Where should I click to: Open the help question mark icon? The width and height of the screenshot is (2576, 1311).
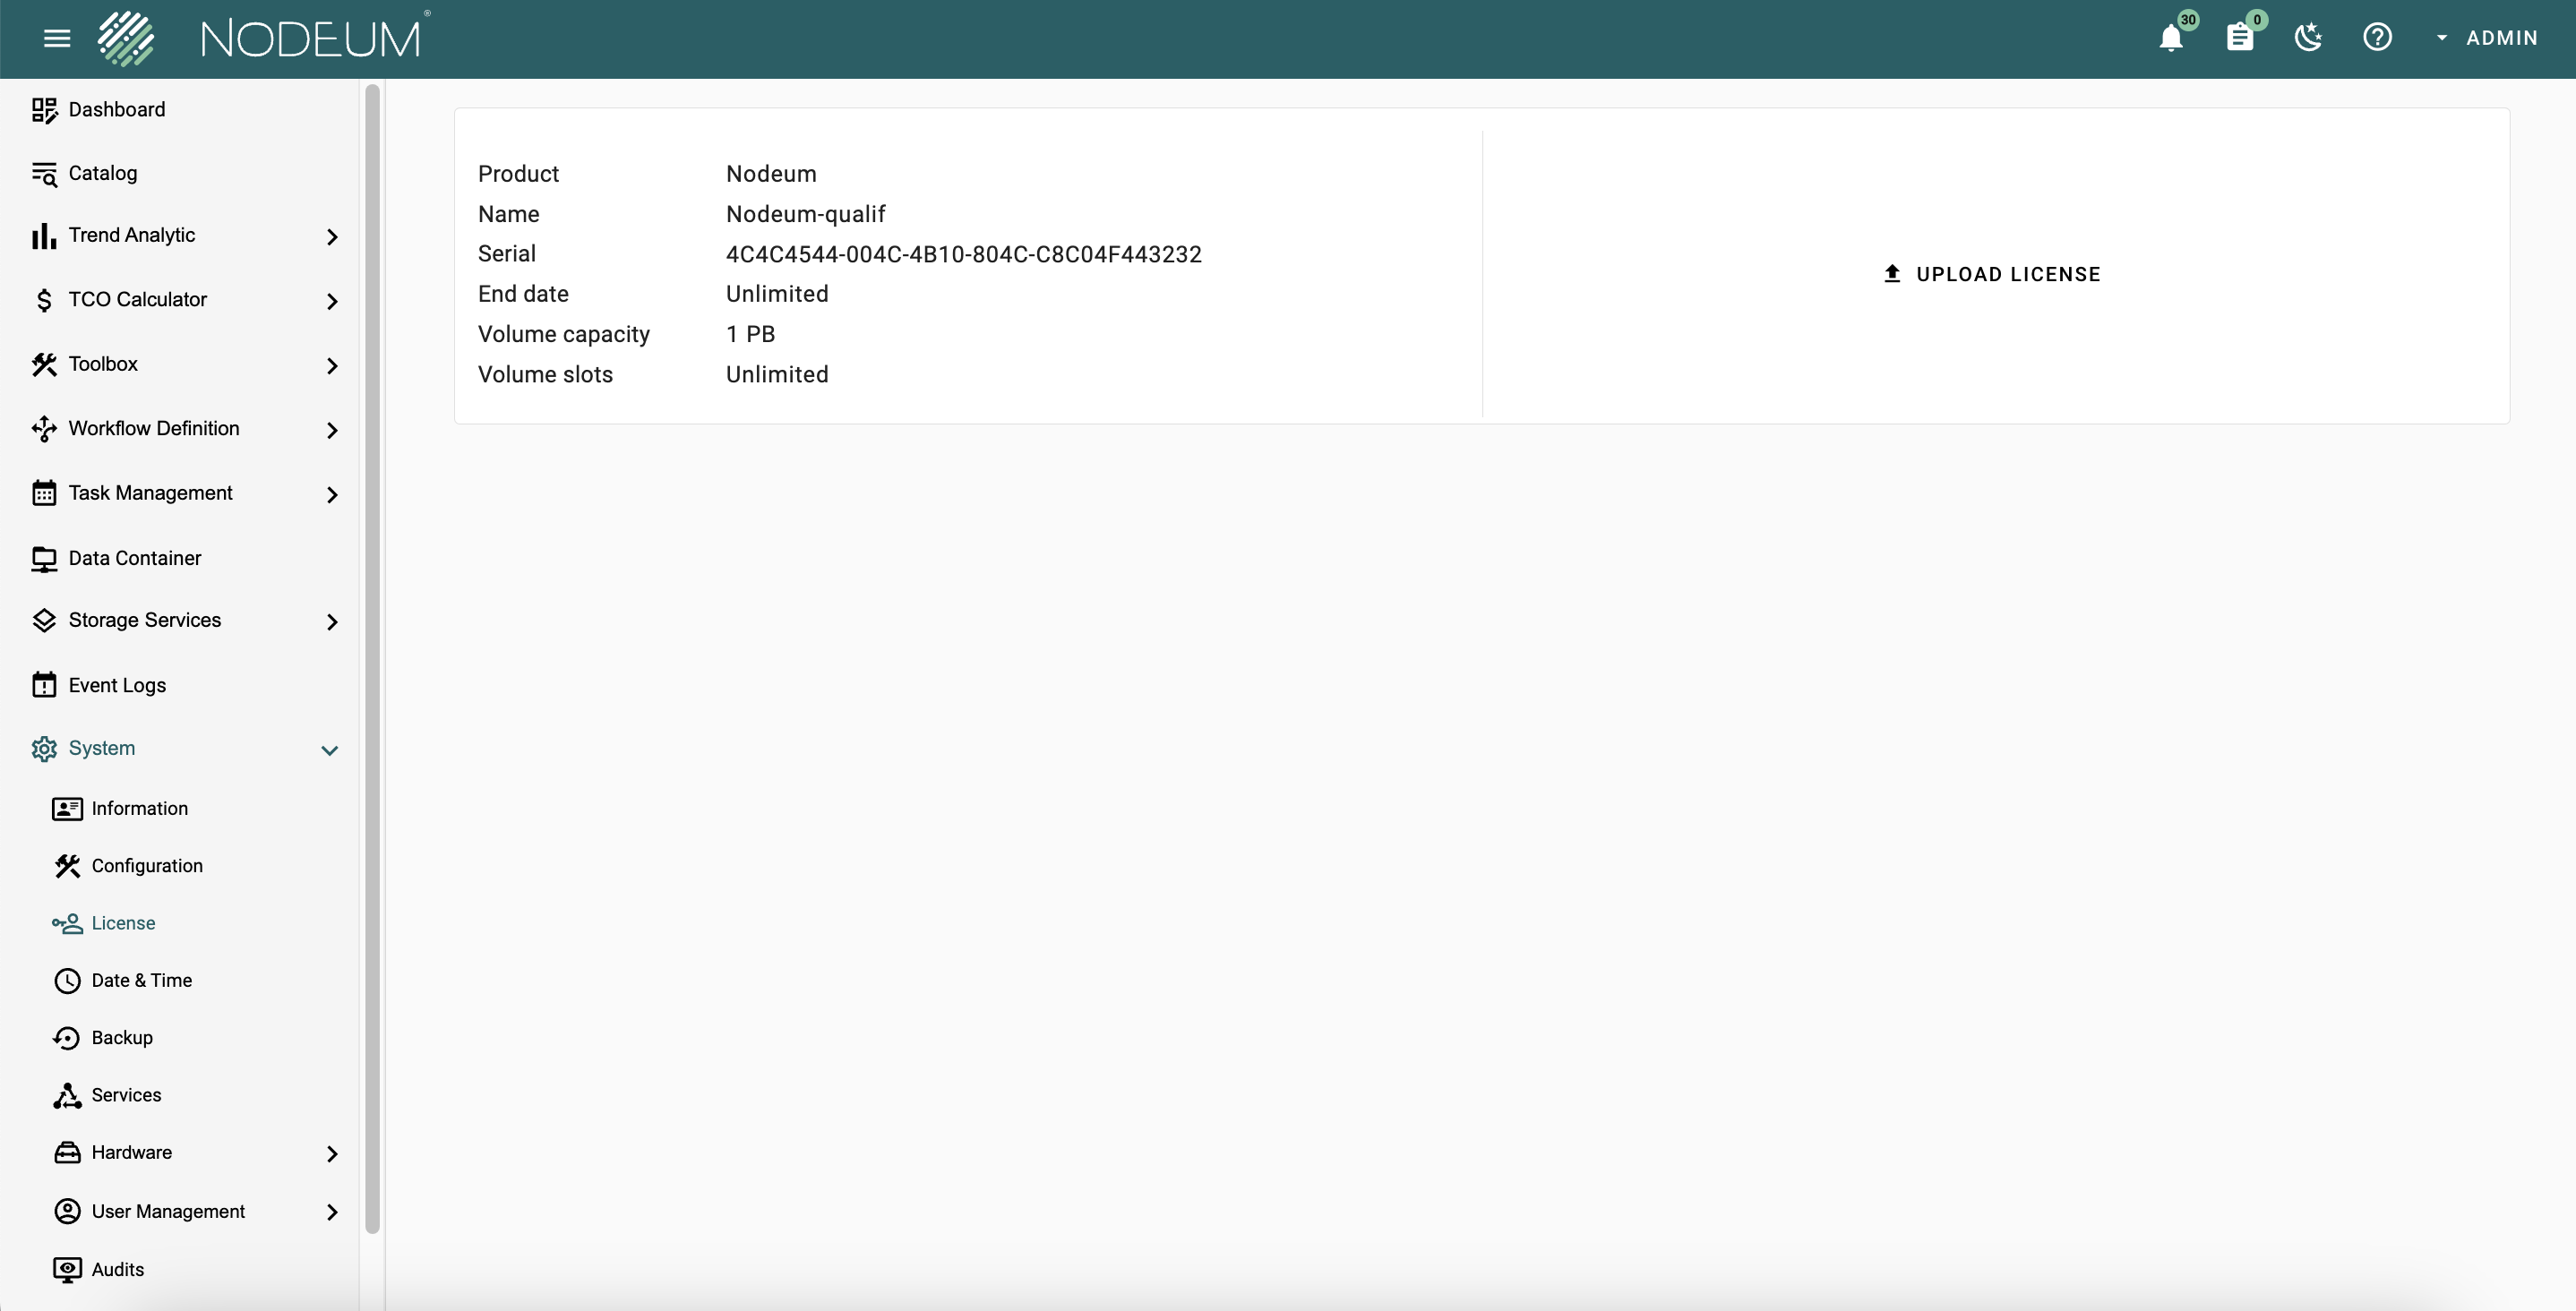tap(2377, 38)
